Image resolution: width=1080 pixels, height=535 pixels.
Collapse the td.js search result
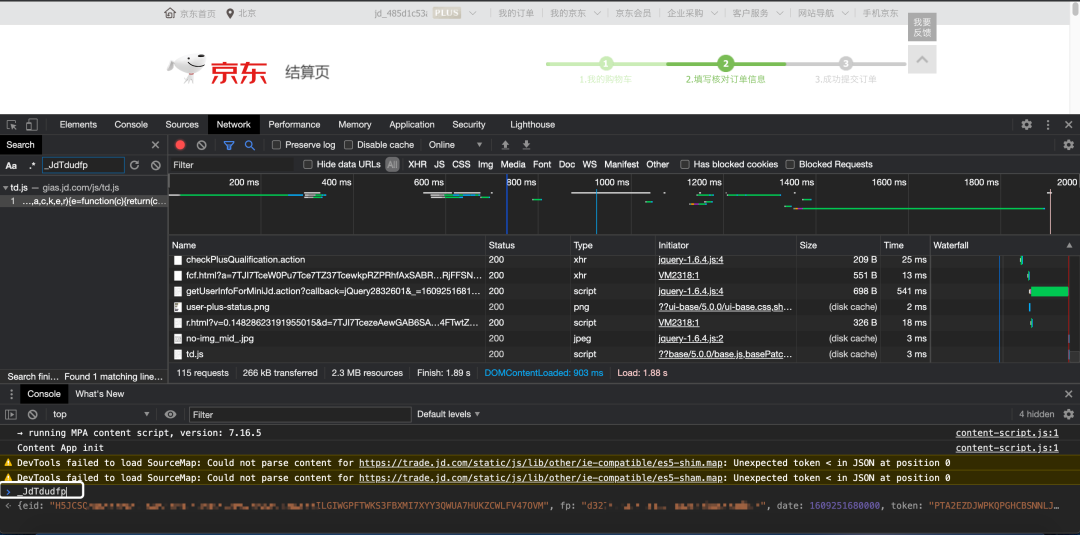point(6,187)
